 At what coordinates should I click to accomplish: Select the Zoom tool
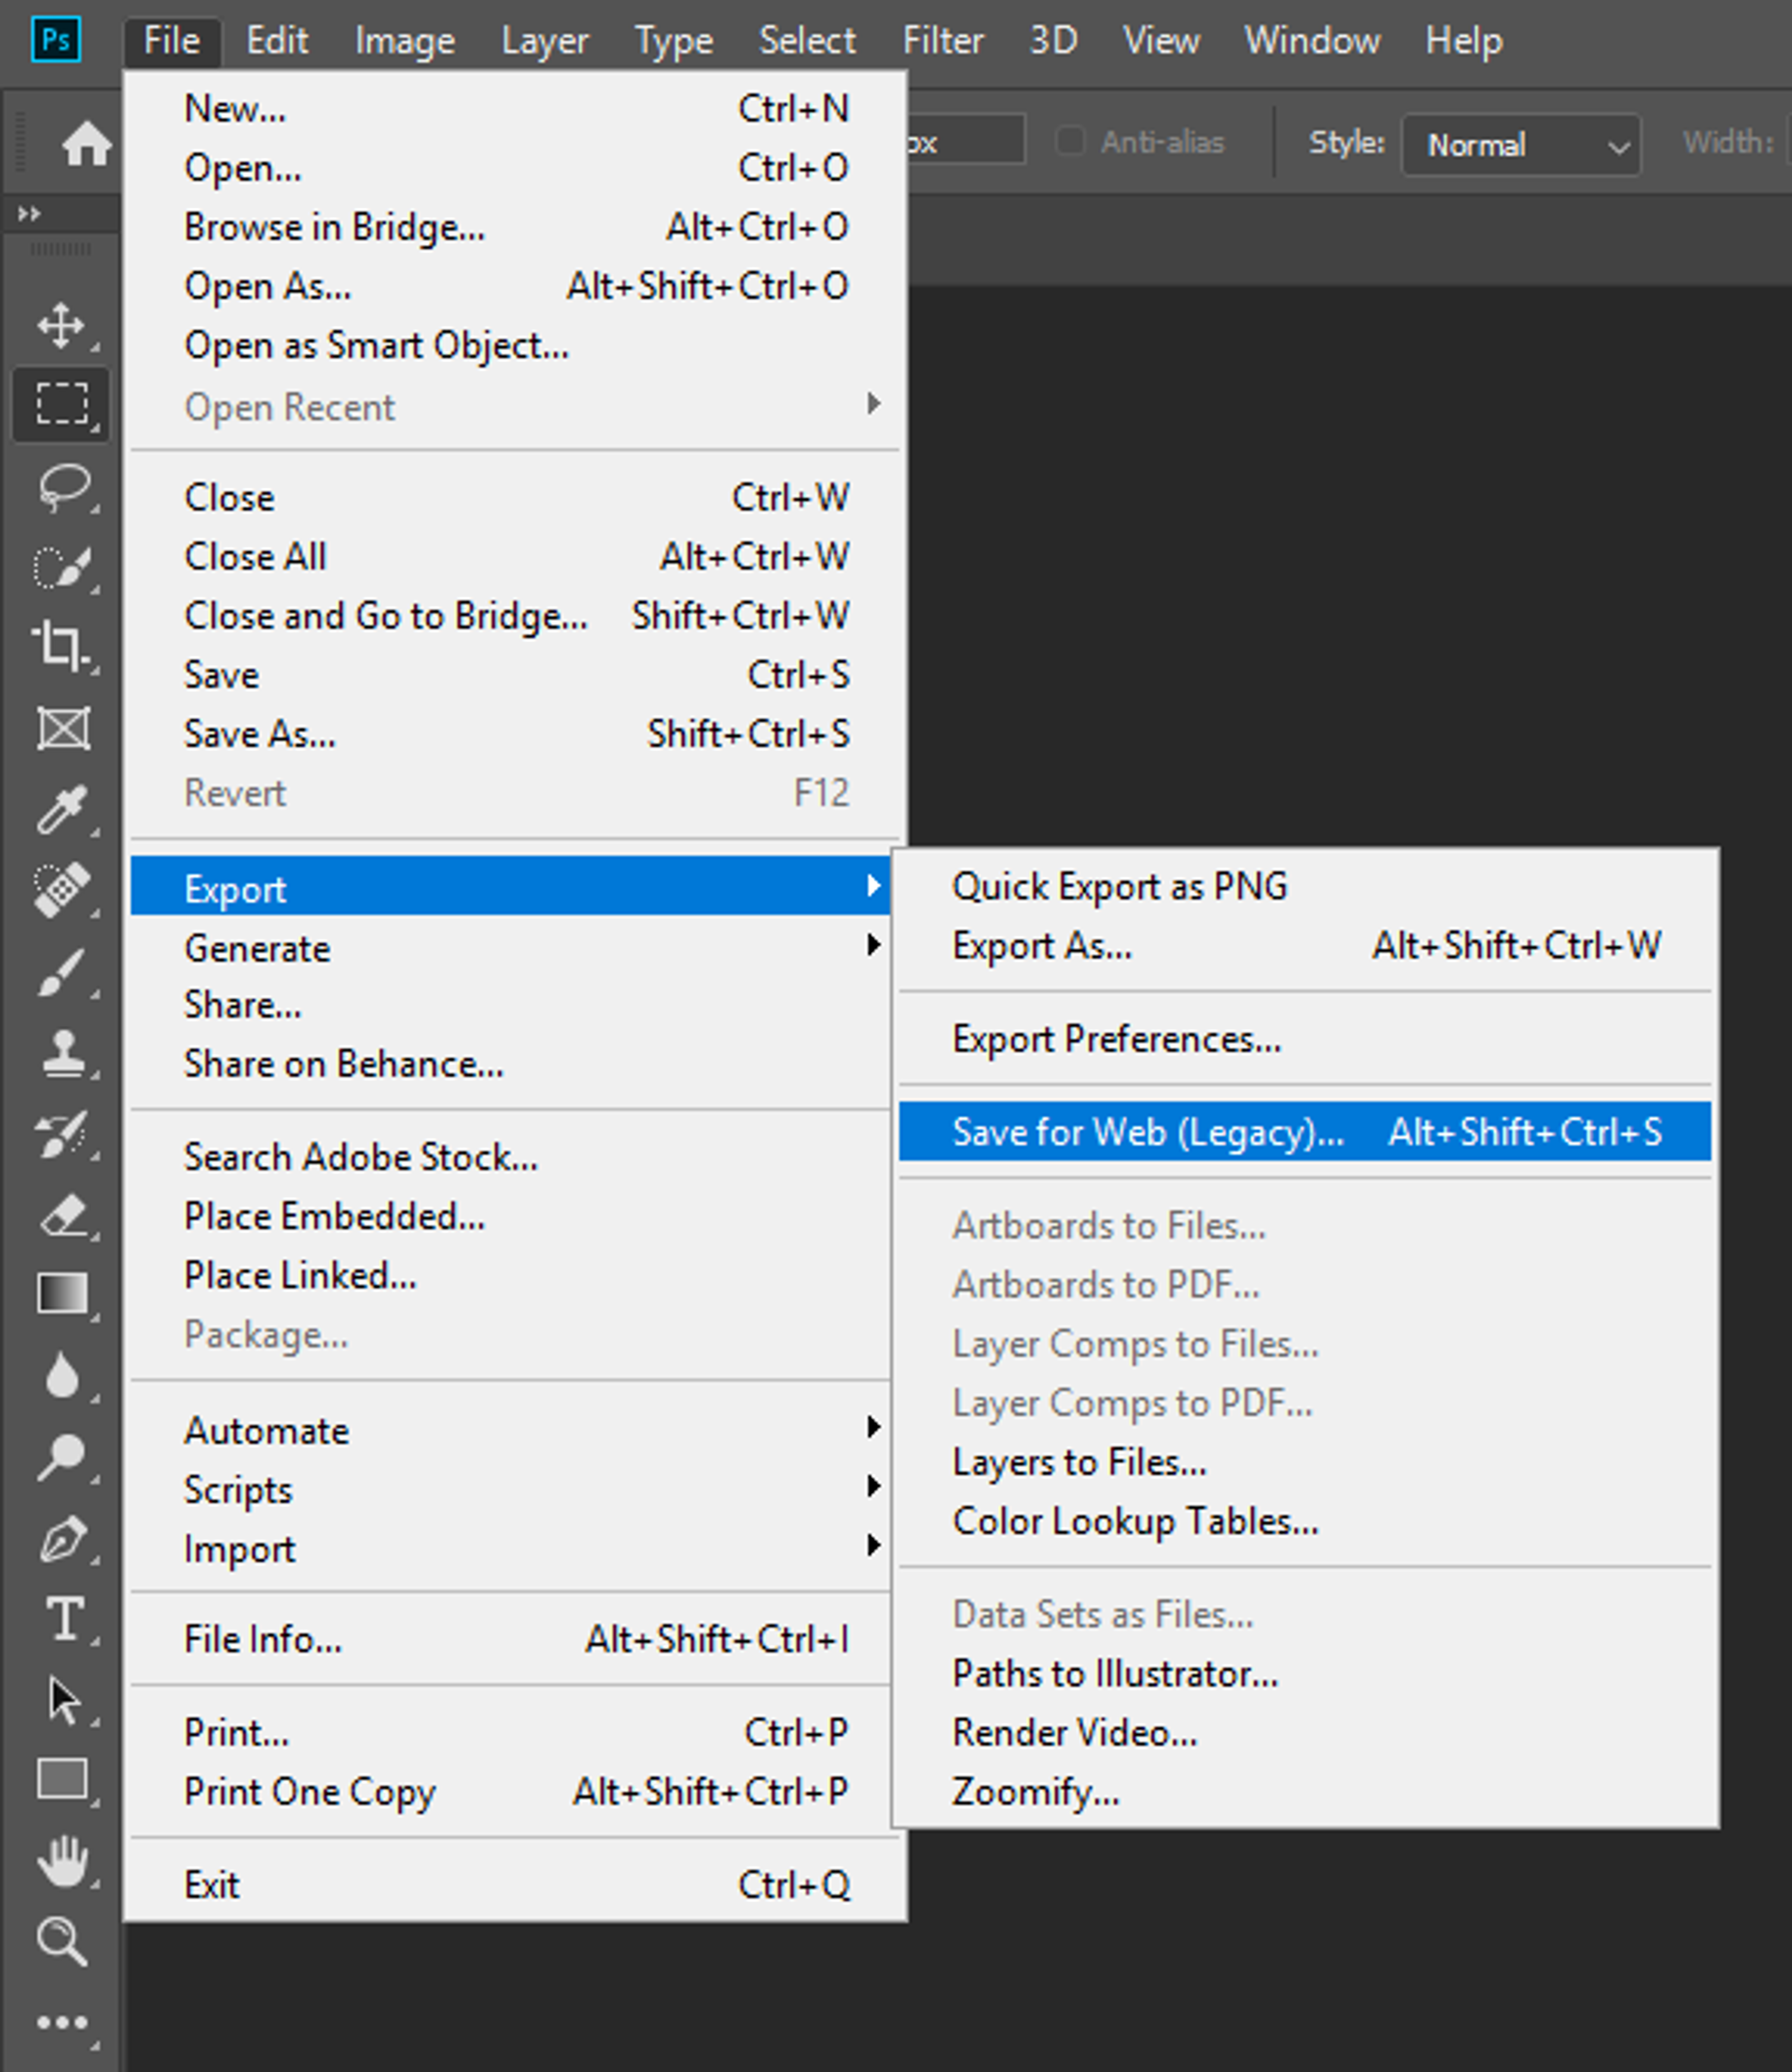point(61,1942)
